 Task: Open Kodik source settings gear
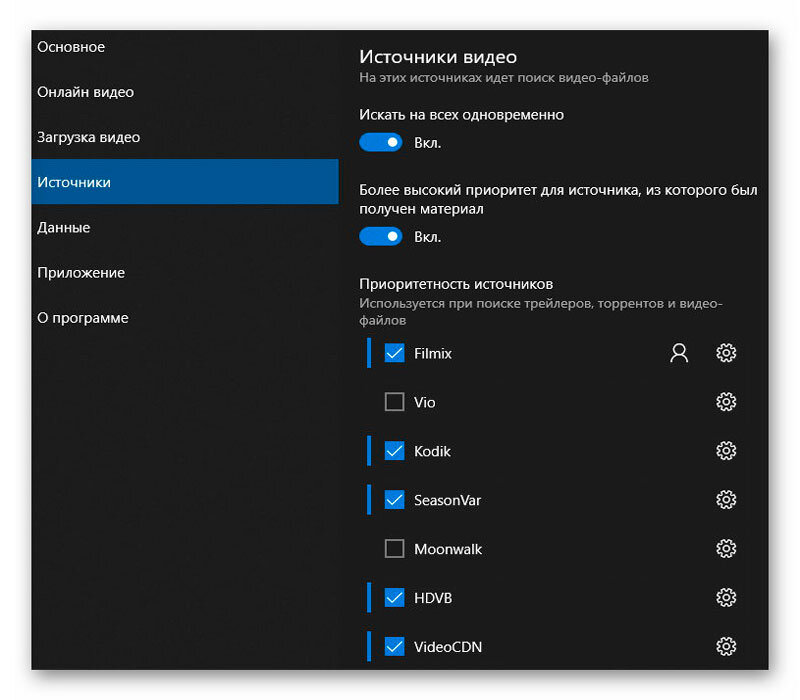point(726,451)
